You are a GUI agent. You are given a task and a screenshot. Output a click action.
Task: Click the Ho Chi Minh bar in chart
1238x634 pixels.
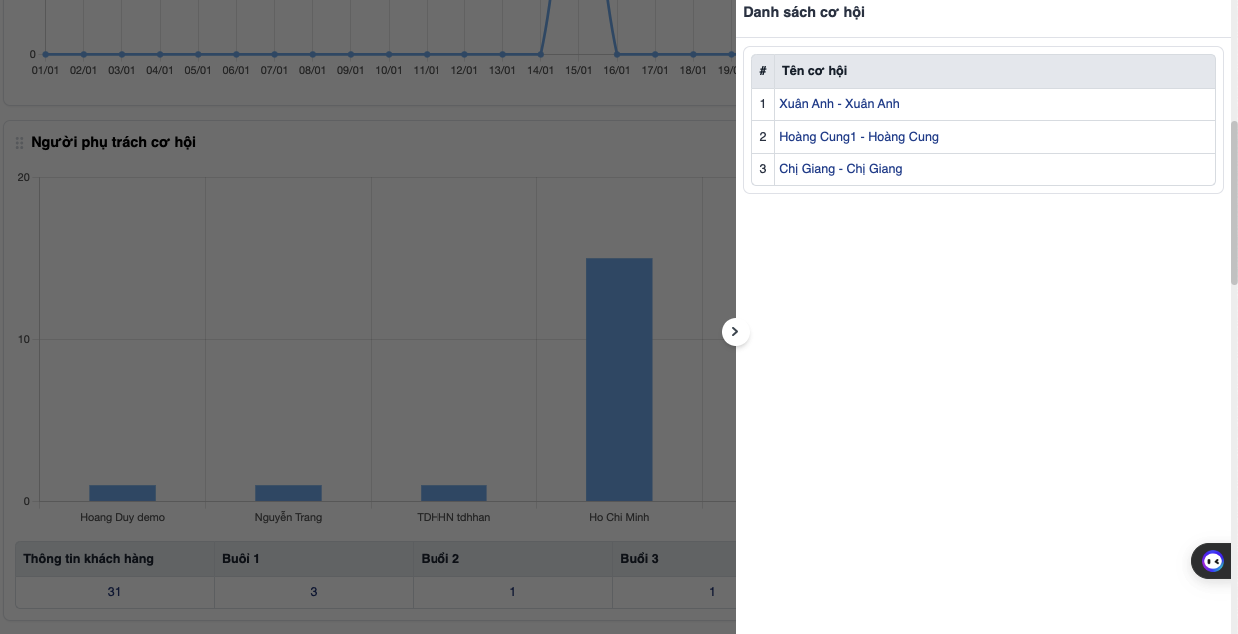click(x=619, y=380)
